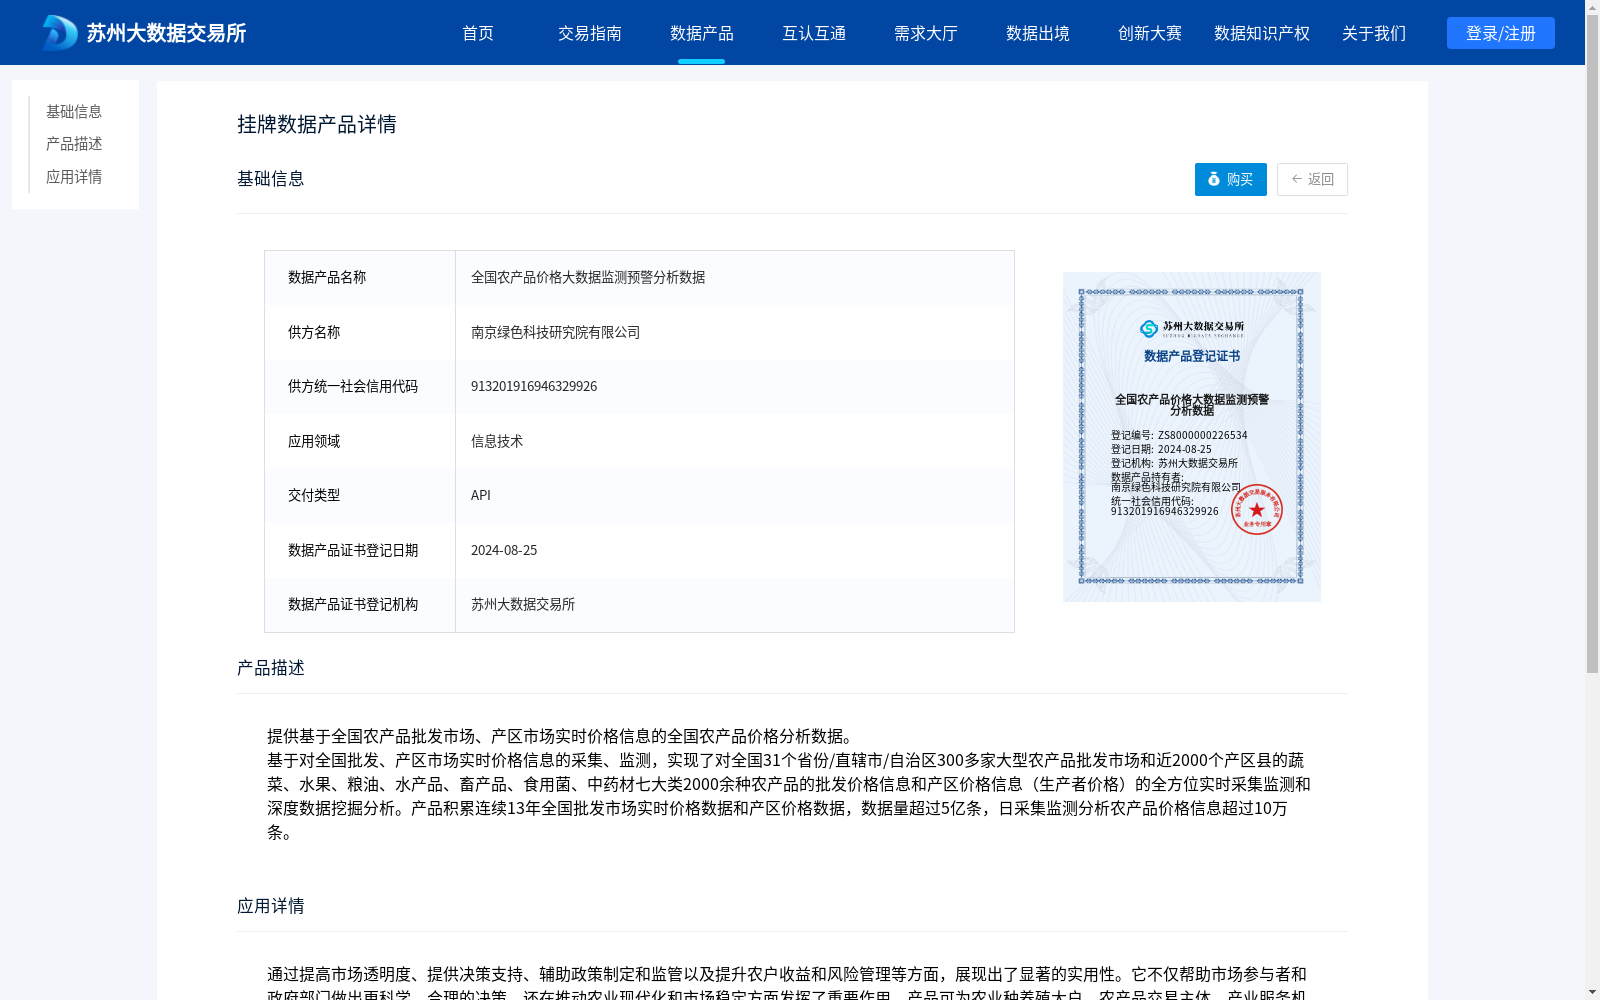Click the 应用领域 label cell
This screenshot has height=1000, width=1600.
pyautogui.click(x=360, y=441)
